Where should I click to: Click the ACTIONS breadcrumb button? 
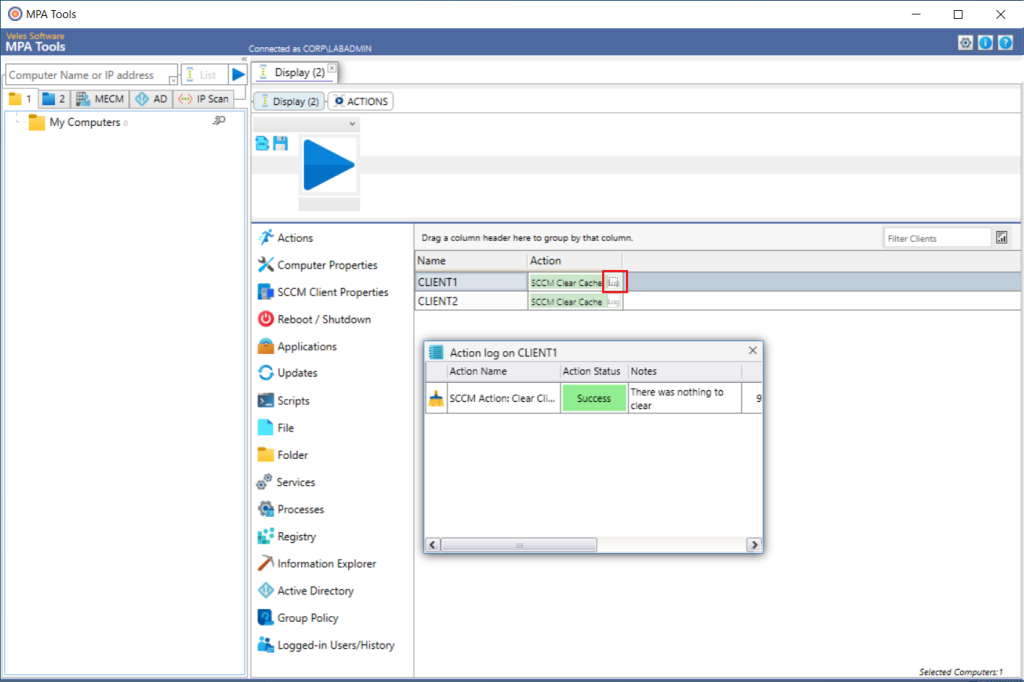click(360, 101)
